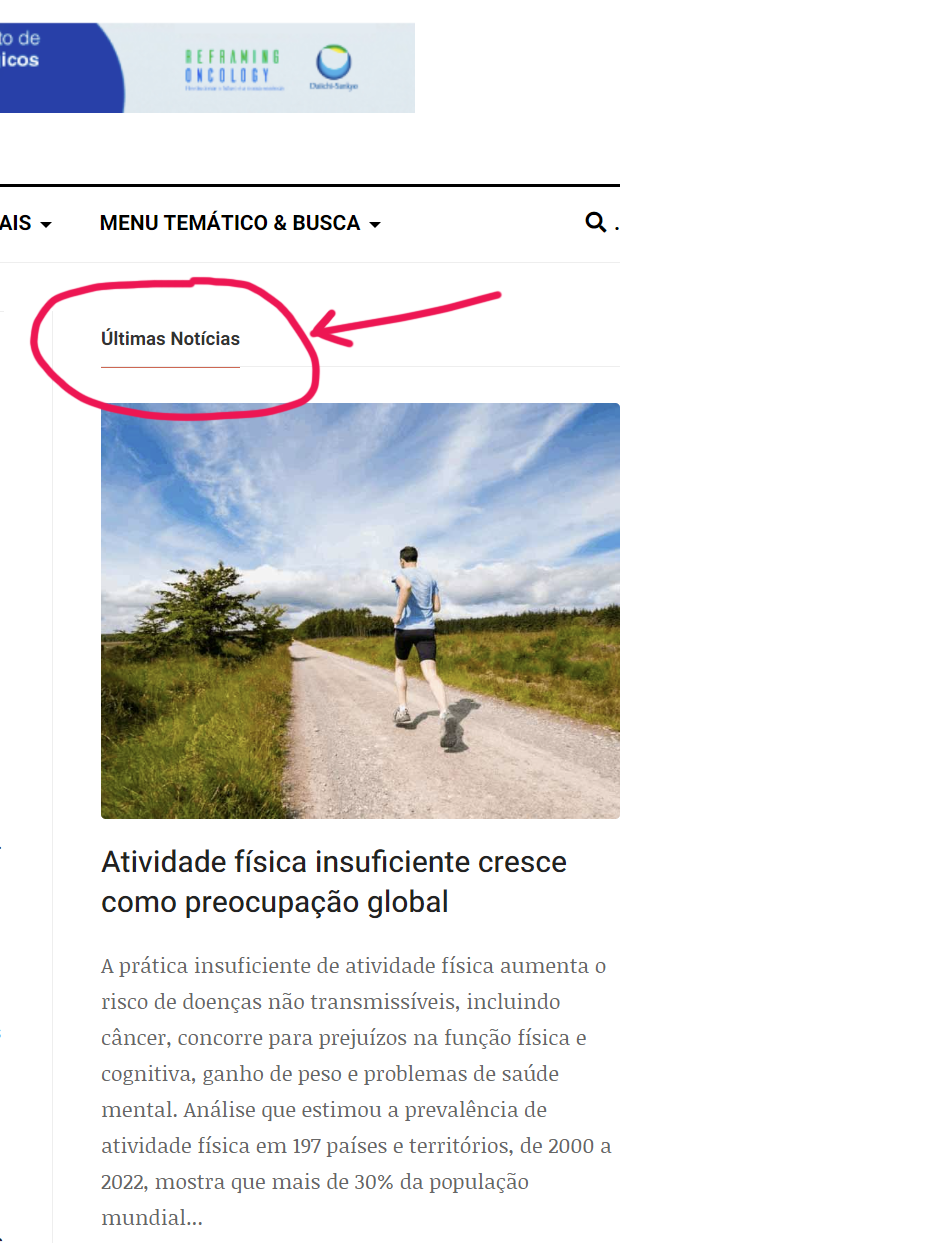Image resolution: width=952 pixels, height=1243 pixels.
Task: Open the running man article photo
Action: coord(360,611)
